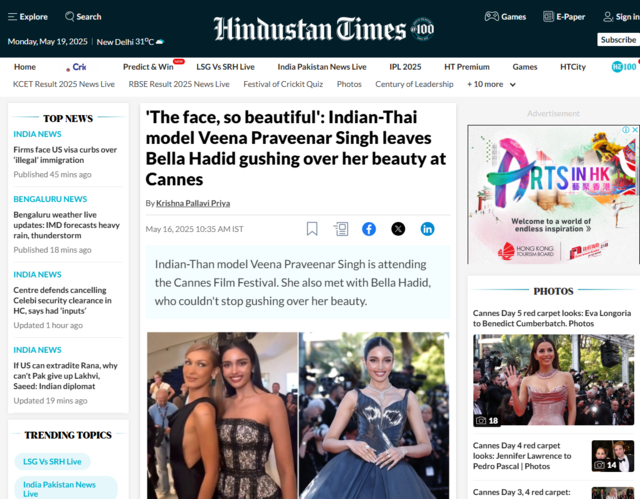The height and width of the screenshot is (499, 640).
Task: Click the Search magnifier icon
Action: 70,16
